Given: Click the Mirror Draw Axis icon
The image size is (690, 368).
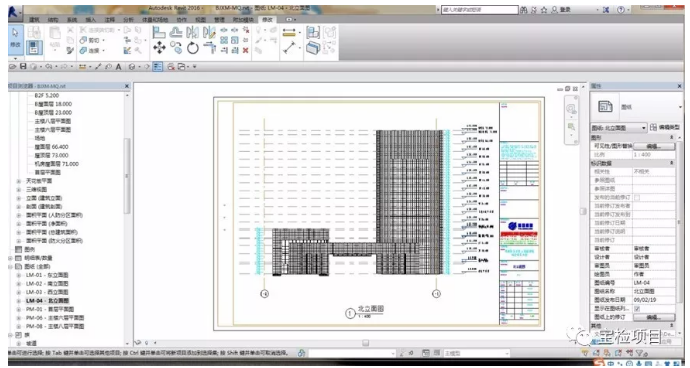Looking at the screenshot, I should [209, 32].
